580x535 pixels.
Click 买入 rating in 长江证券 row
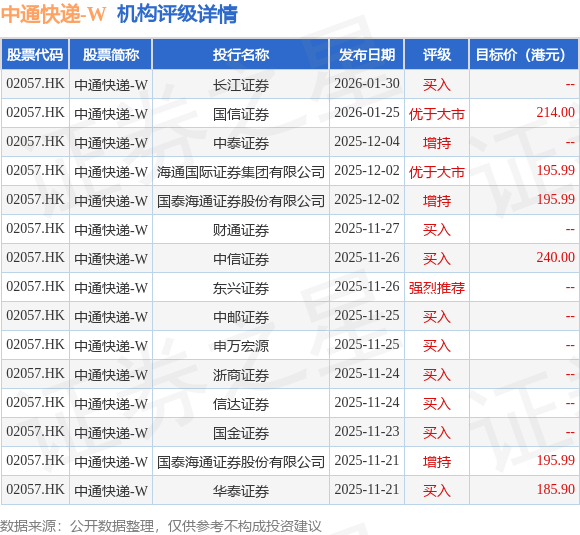437,85
